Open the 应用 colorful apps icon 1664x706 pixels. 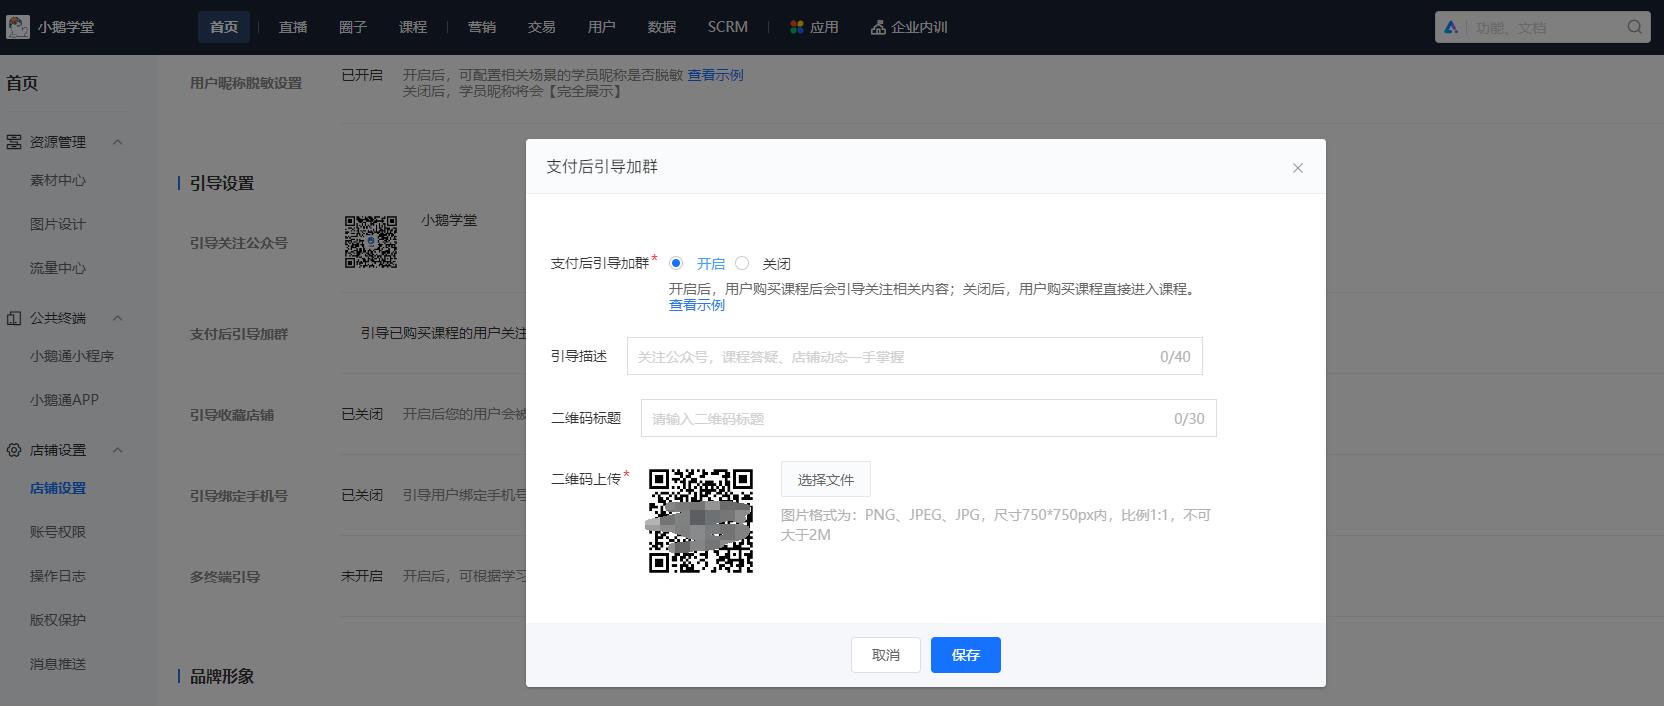pyautogui.click(x=796, y=27)
